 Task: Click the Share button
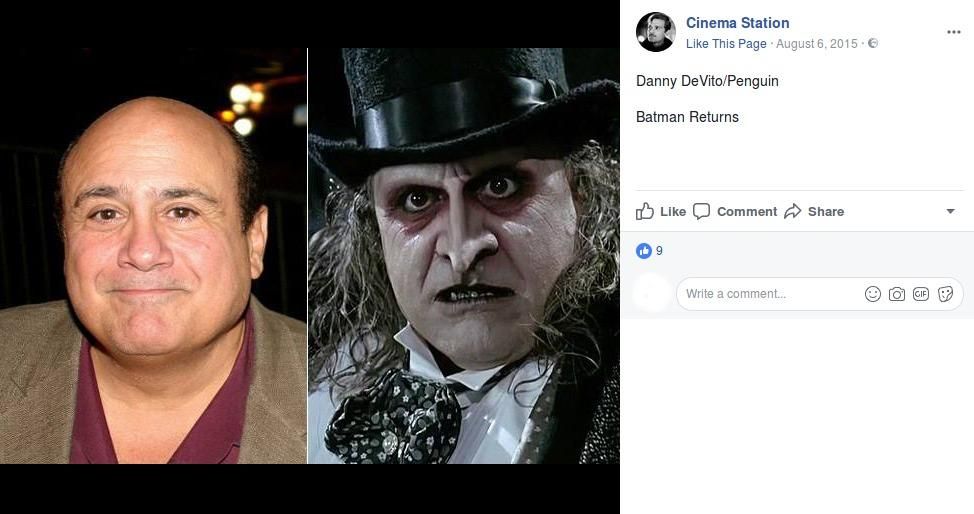(814, 211)
